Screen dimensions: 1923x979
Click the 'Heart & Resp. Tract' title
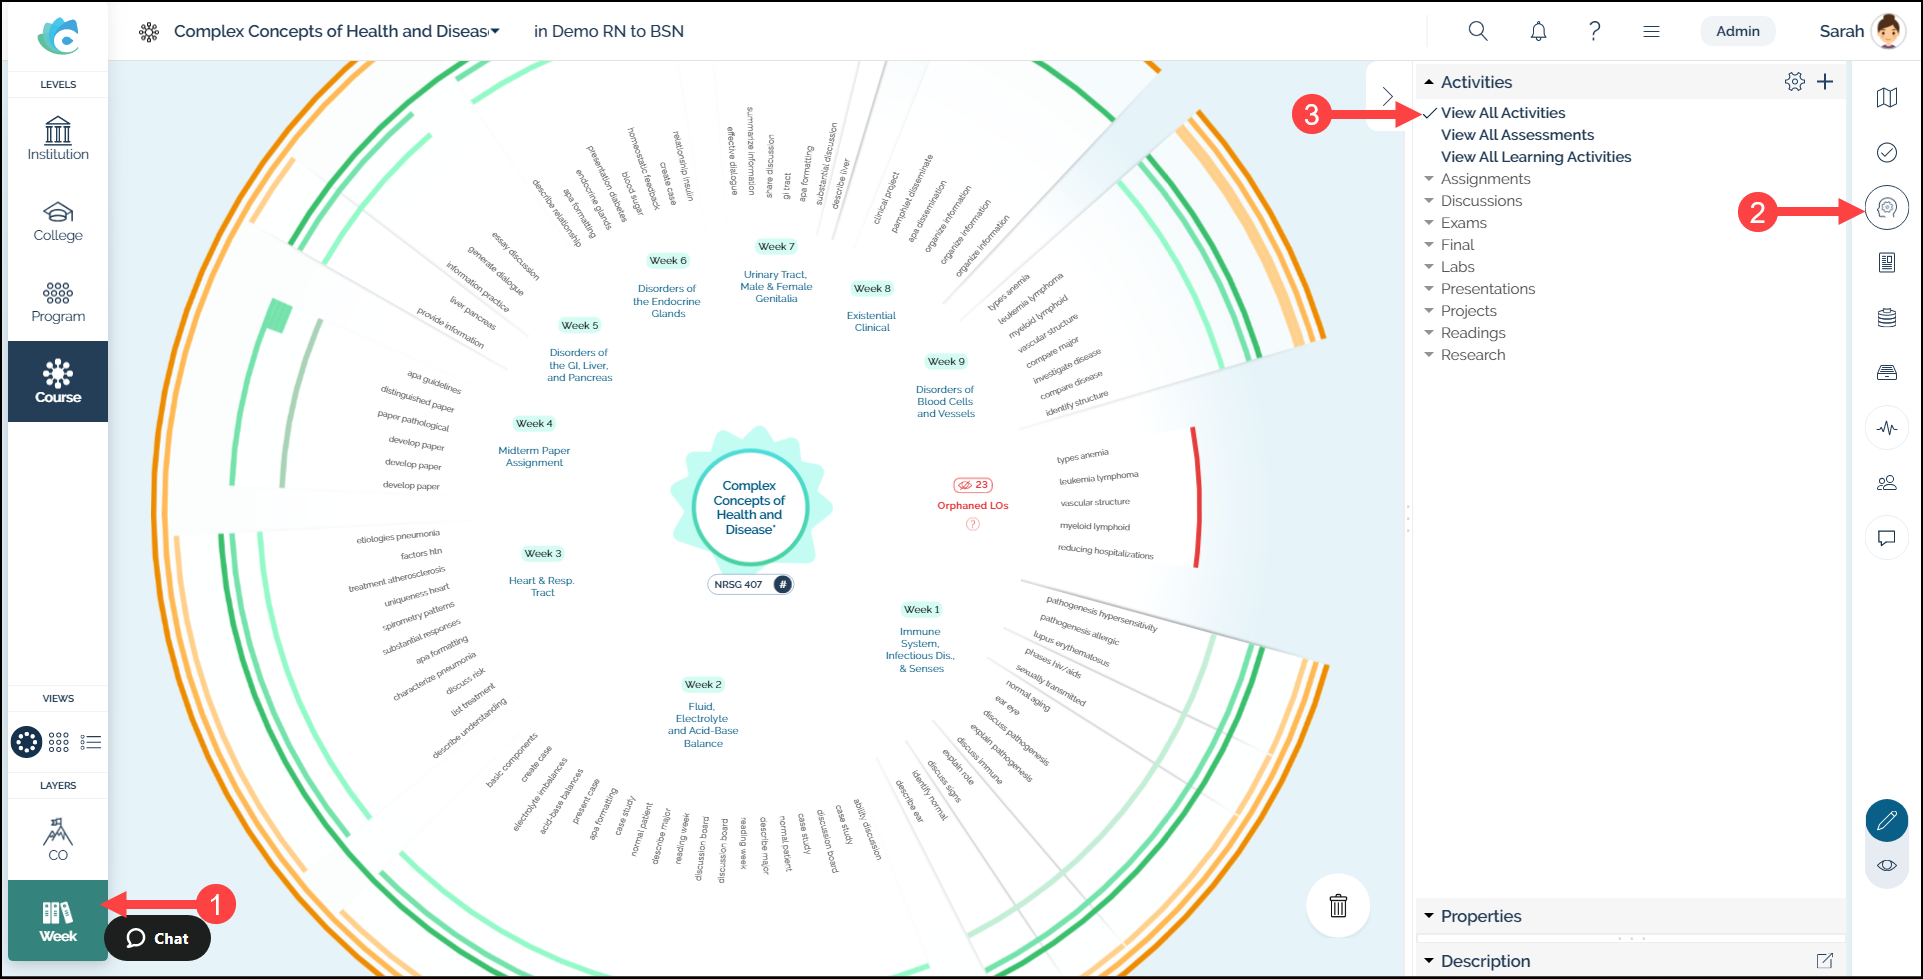(x=542, y=586)
